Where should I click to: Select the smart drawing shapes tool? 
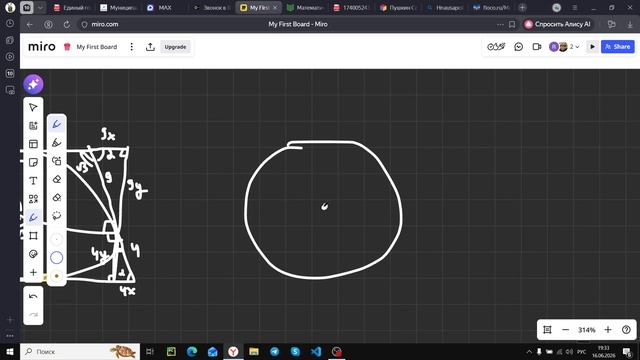(x=57, y=161)
